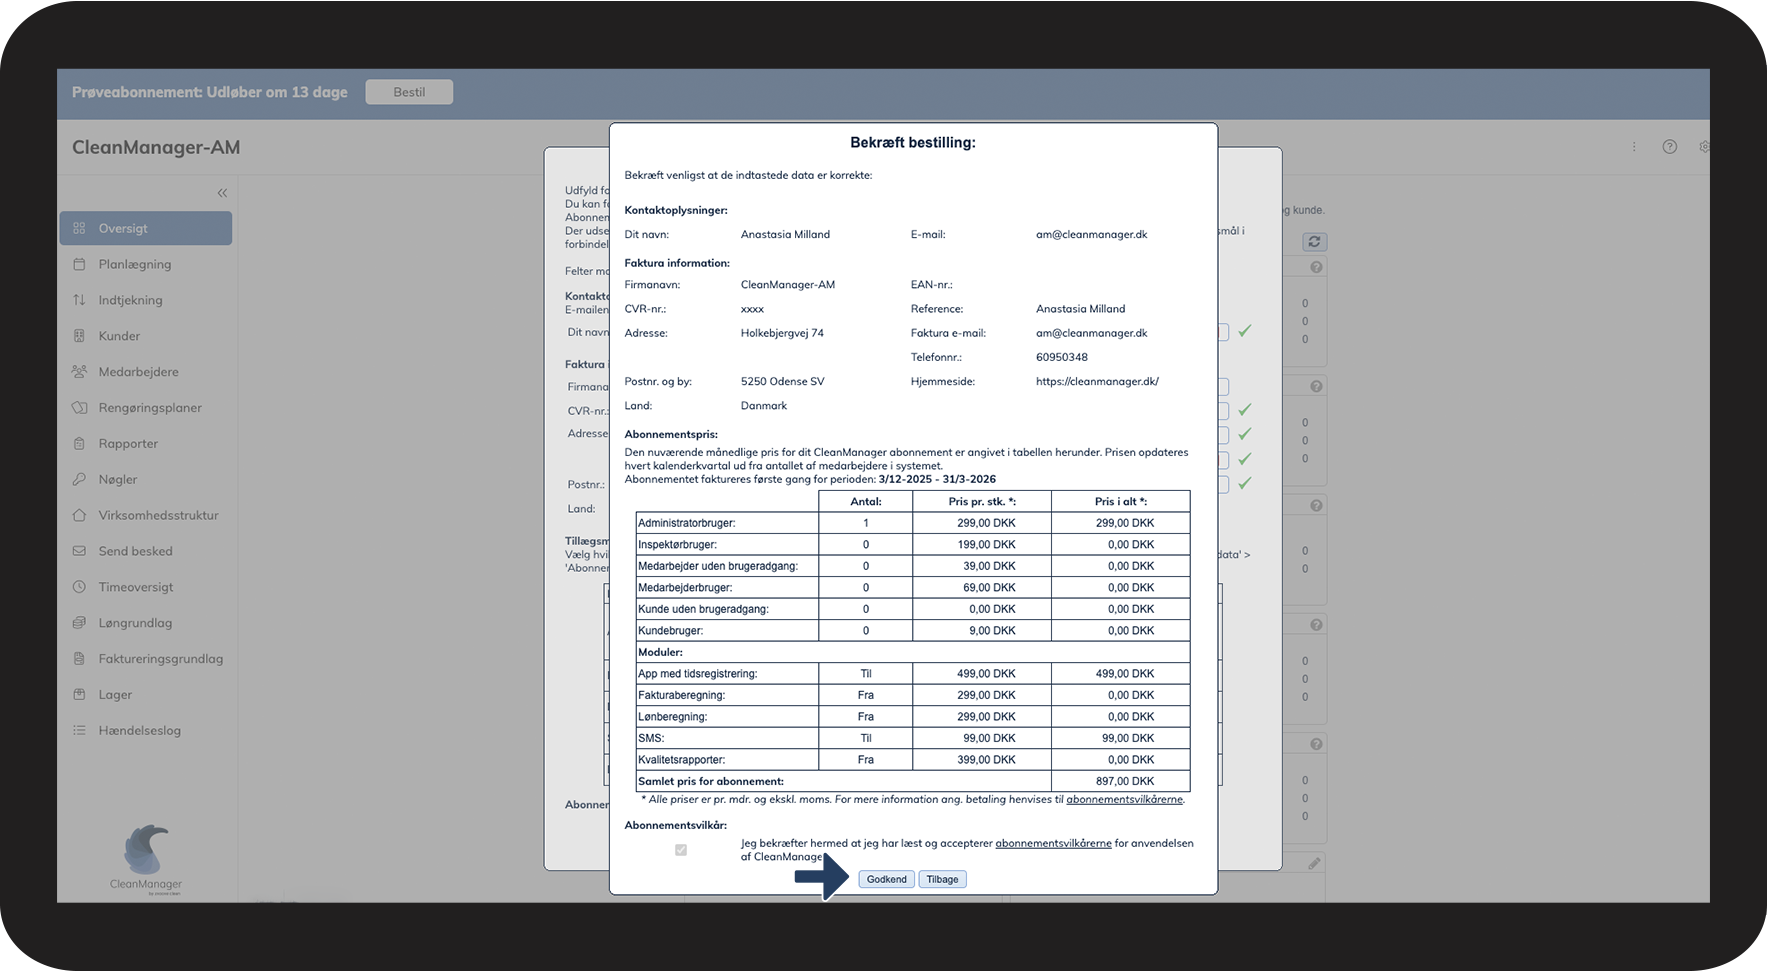Toggle the subscription terms acceptance checkbox
Screen dimensions: 1767x971
(681, 850)
